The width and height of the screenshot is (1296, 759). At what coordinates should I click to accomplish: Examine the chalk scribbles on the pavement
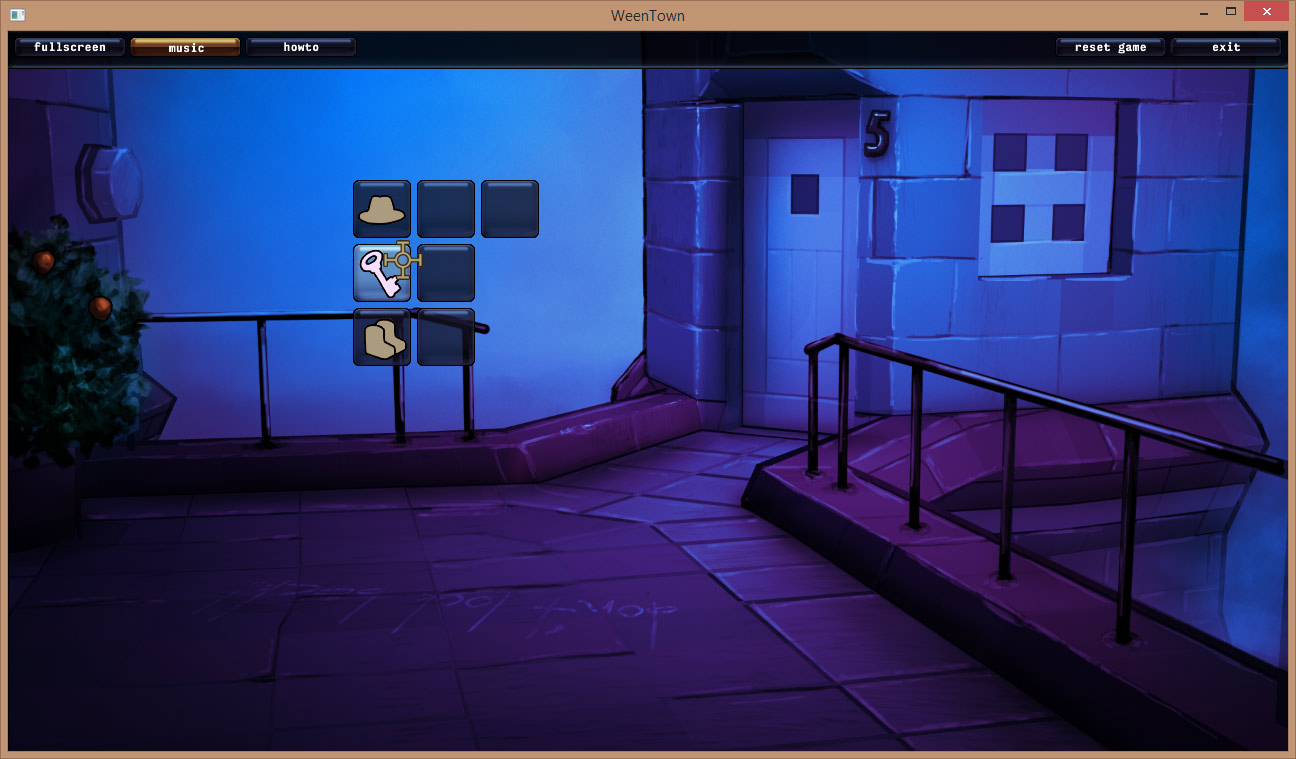point(540,610)
